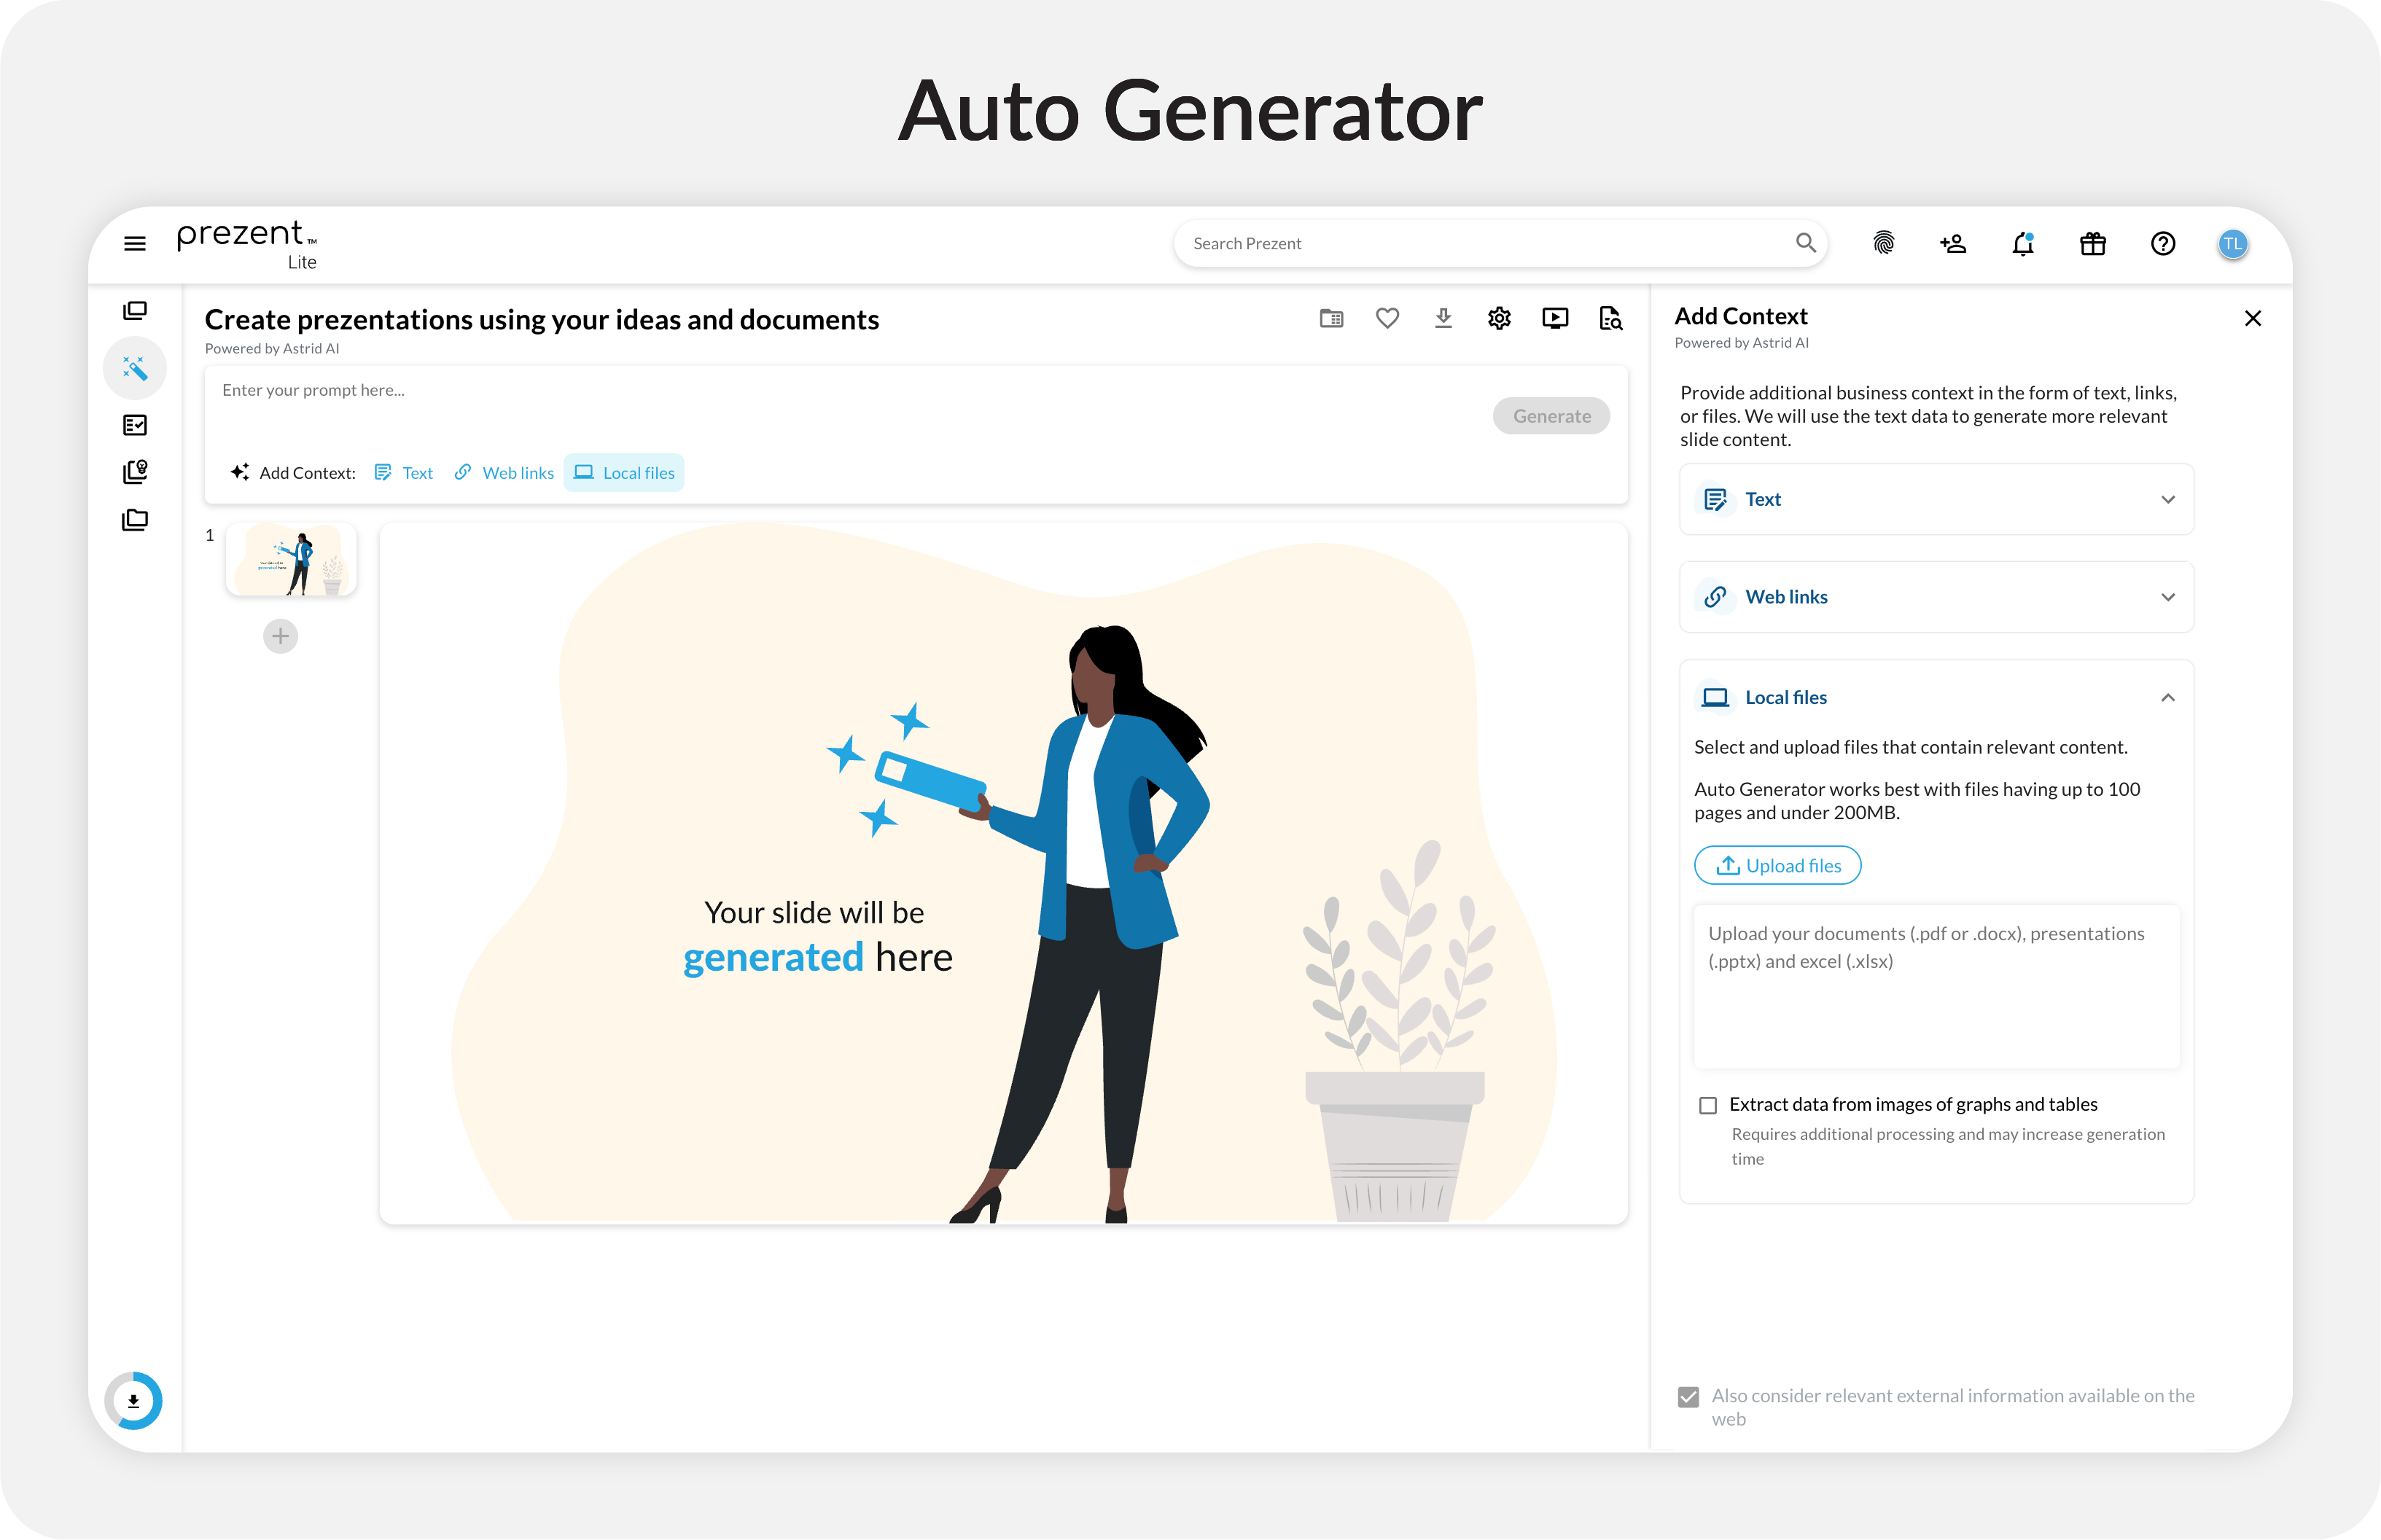Open the notifications bell

(x=2023, y=243)
